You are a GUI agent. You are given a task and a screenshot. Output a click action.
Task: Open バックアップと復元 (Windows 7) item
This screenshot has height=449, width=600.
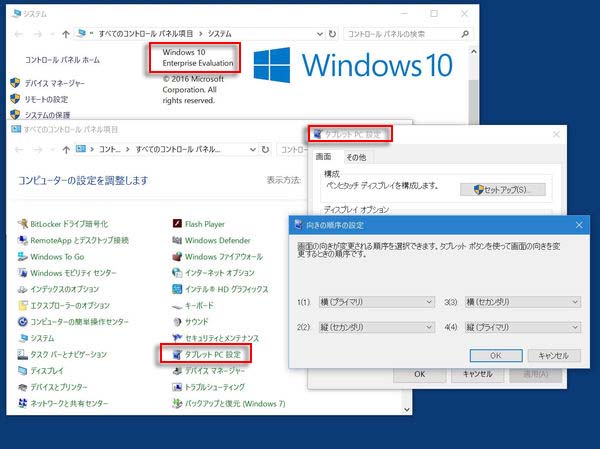pos(229,403)
